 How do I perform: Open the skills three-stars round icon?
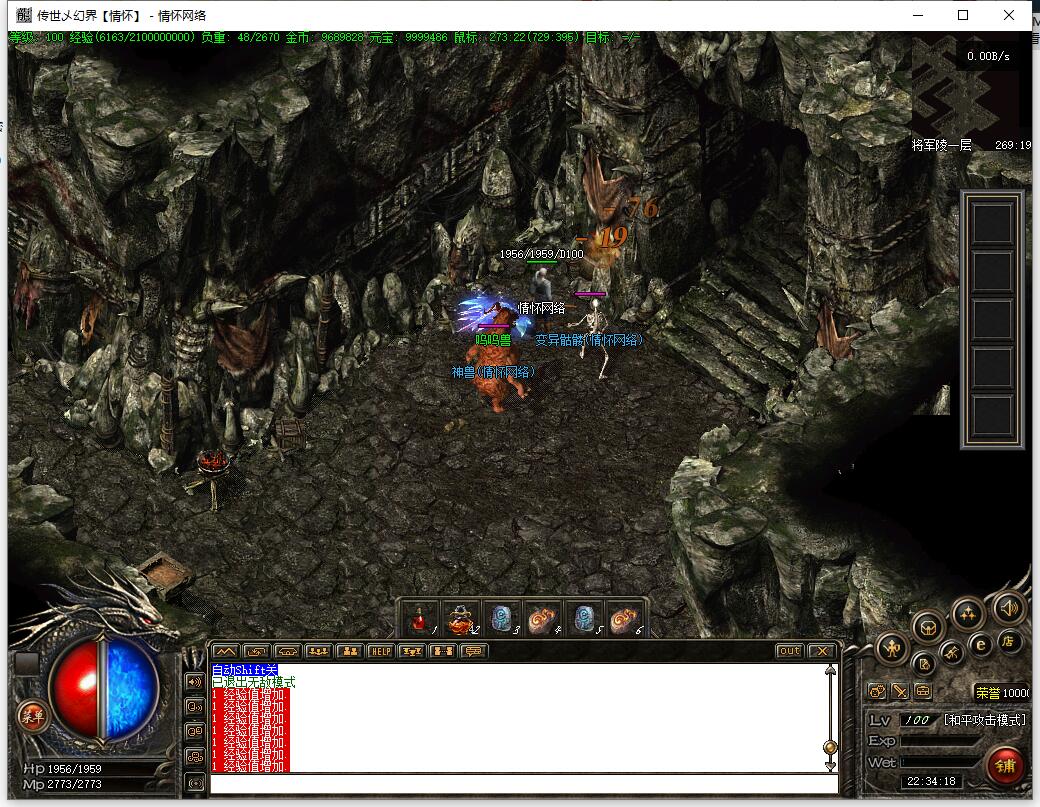(967, 614)
